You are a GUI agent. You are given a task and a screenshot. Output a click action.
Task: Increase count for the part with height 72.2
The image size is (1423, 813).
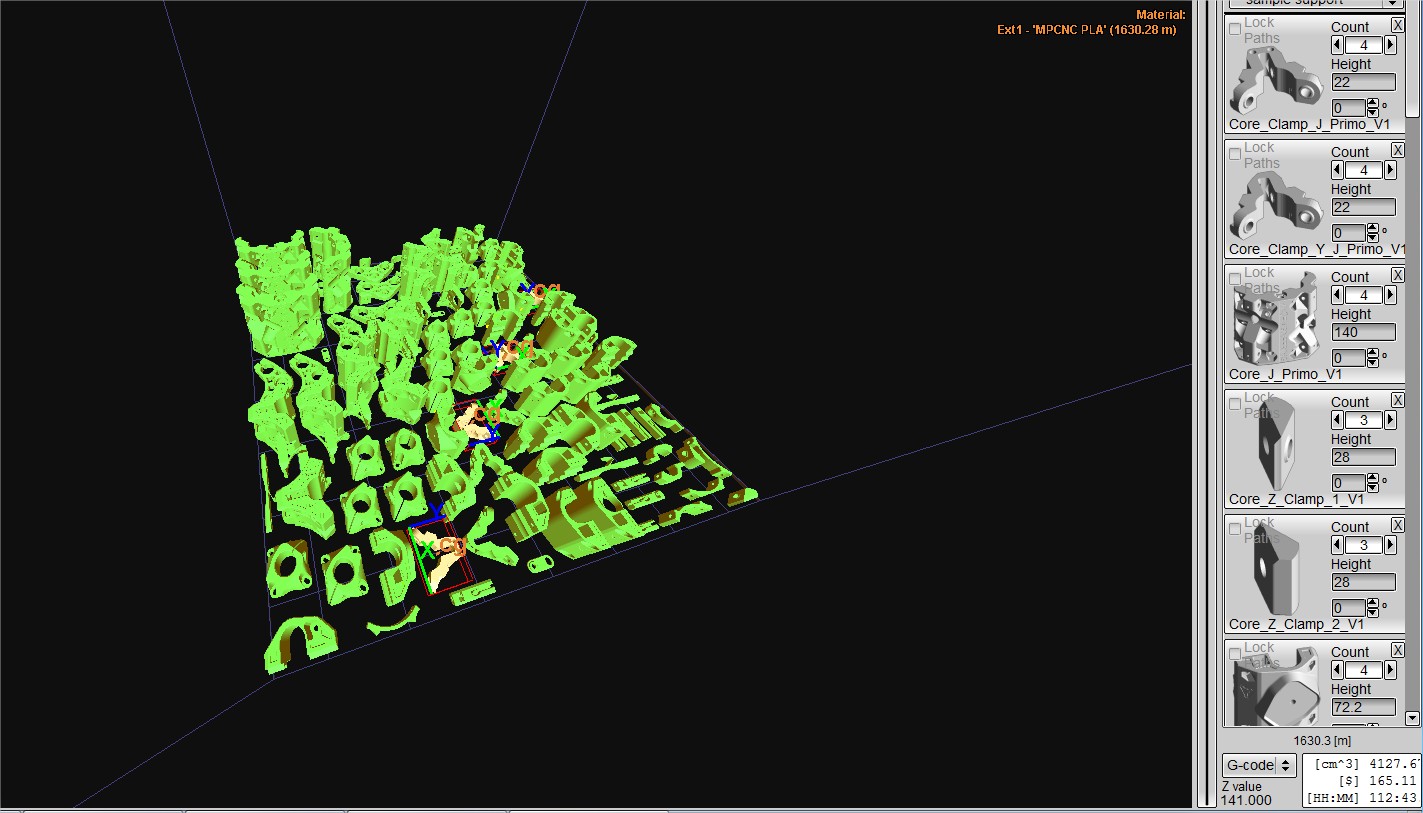pos(1390,670)
